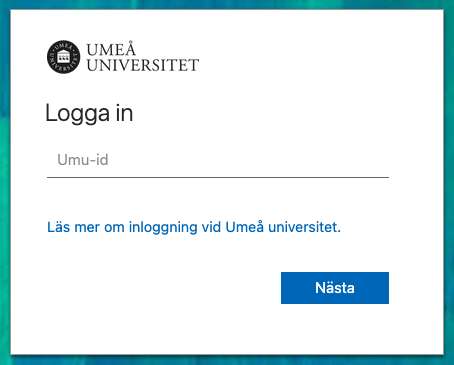Click the building emblem inside the seal
This screenshot has width=454, height=365.
(x=63, y=57)
